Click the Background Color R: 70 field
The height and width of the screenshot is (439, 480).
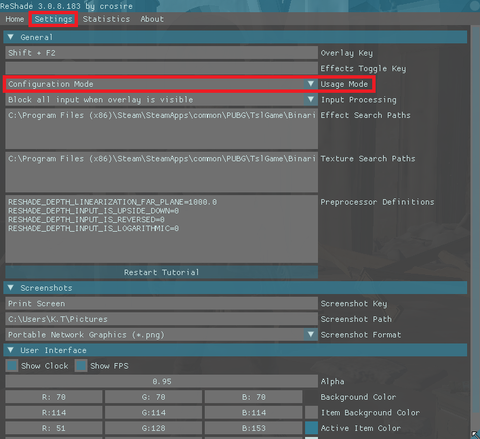tap(54, 397)
